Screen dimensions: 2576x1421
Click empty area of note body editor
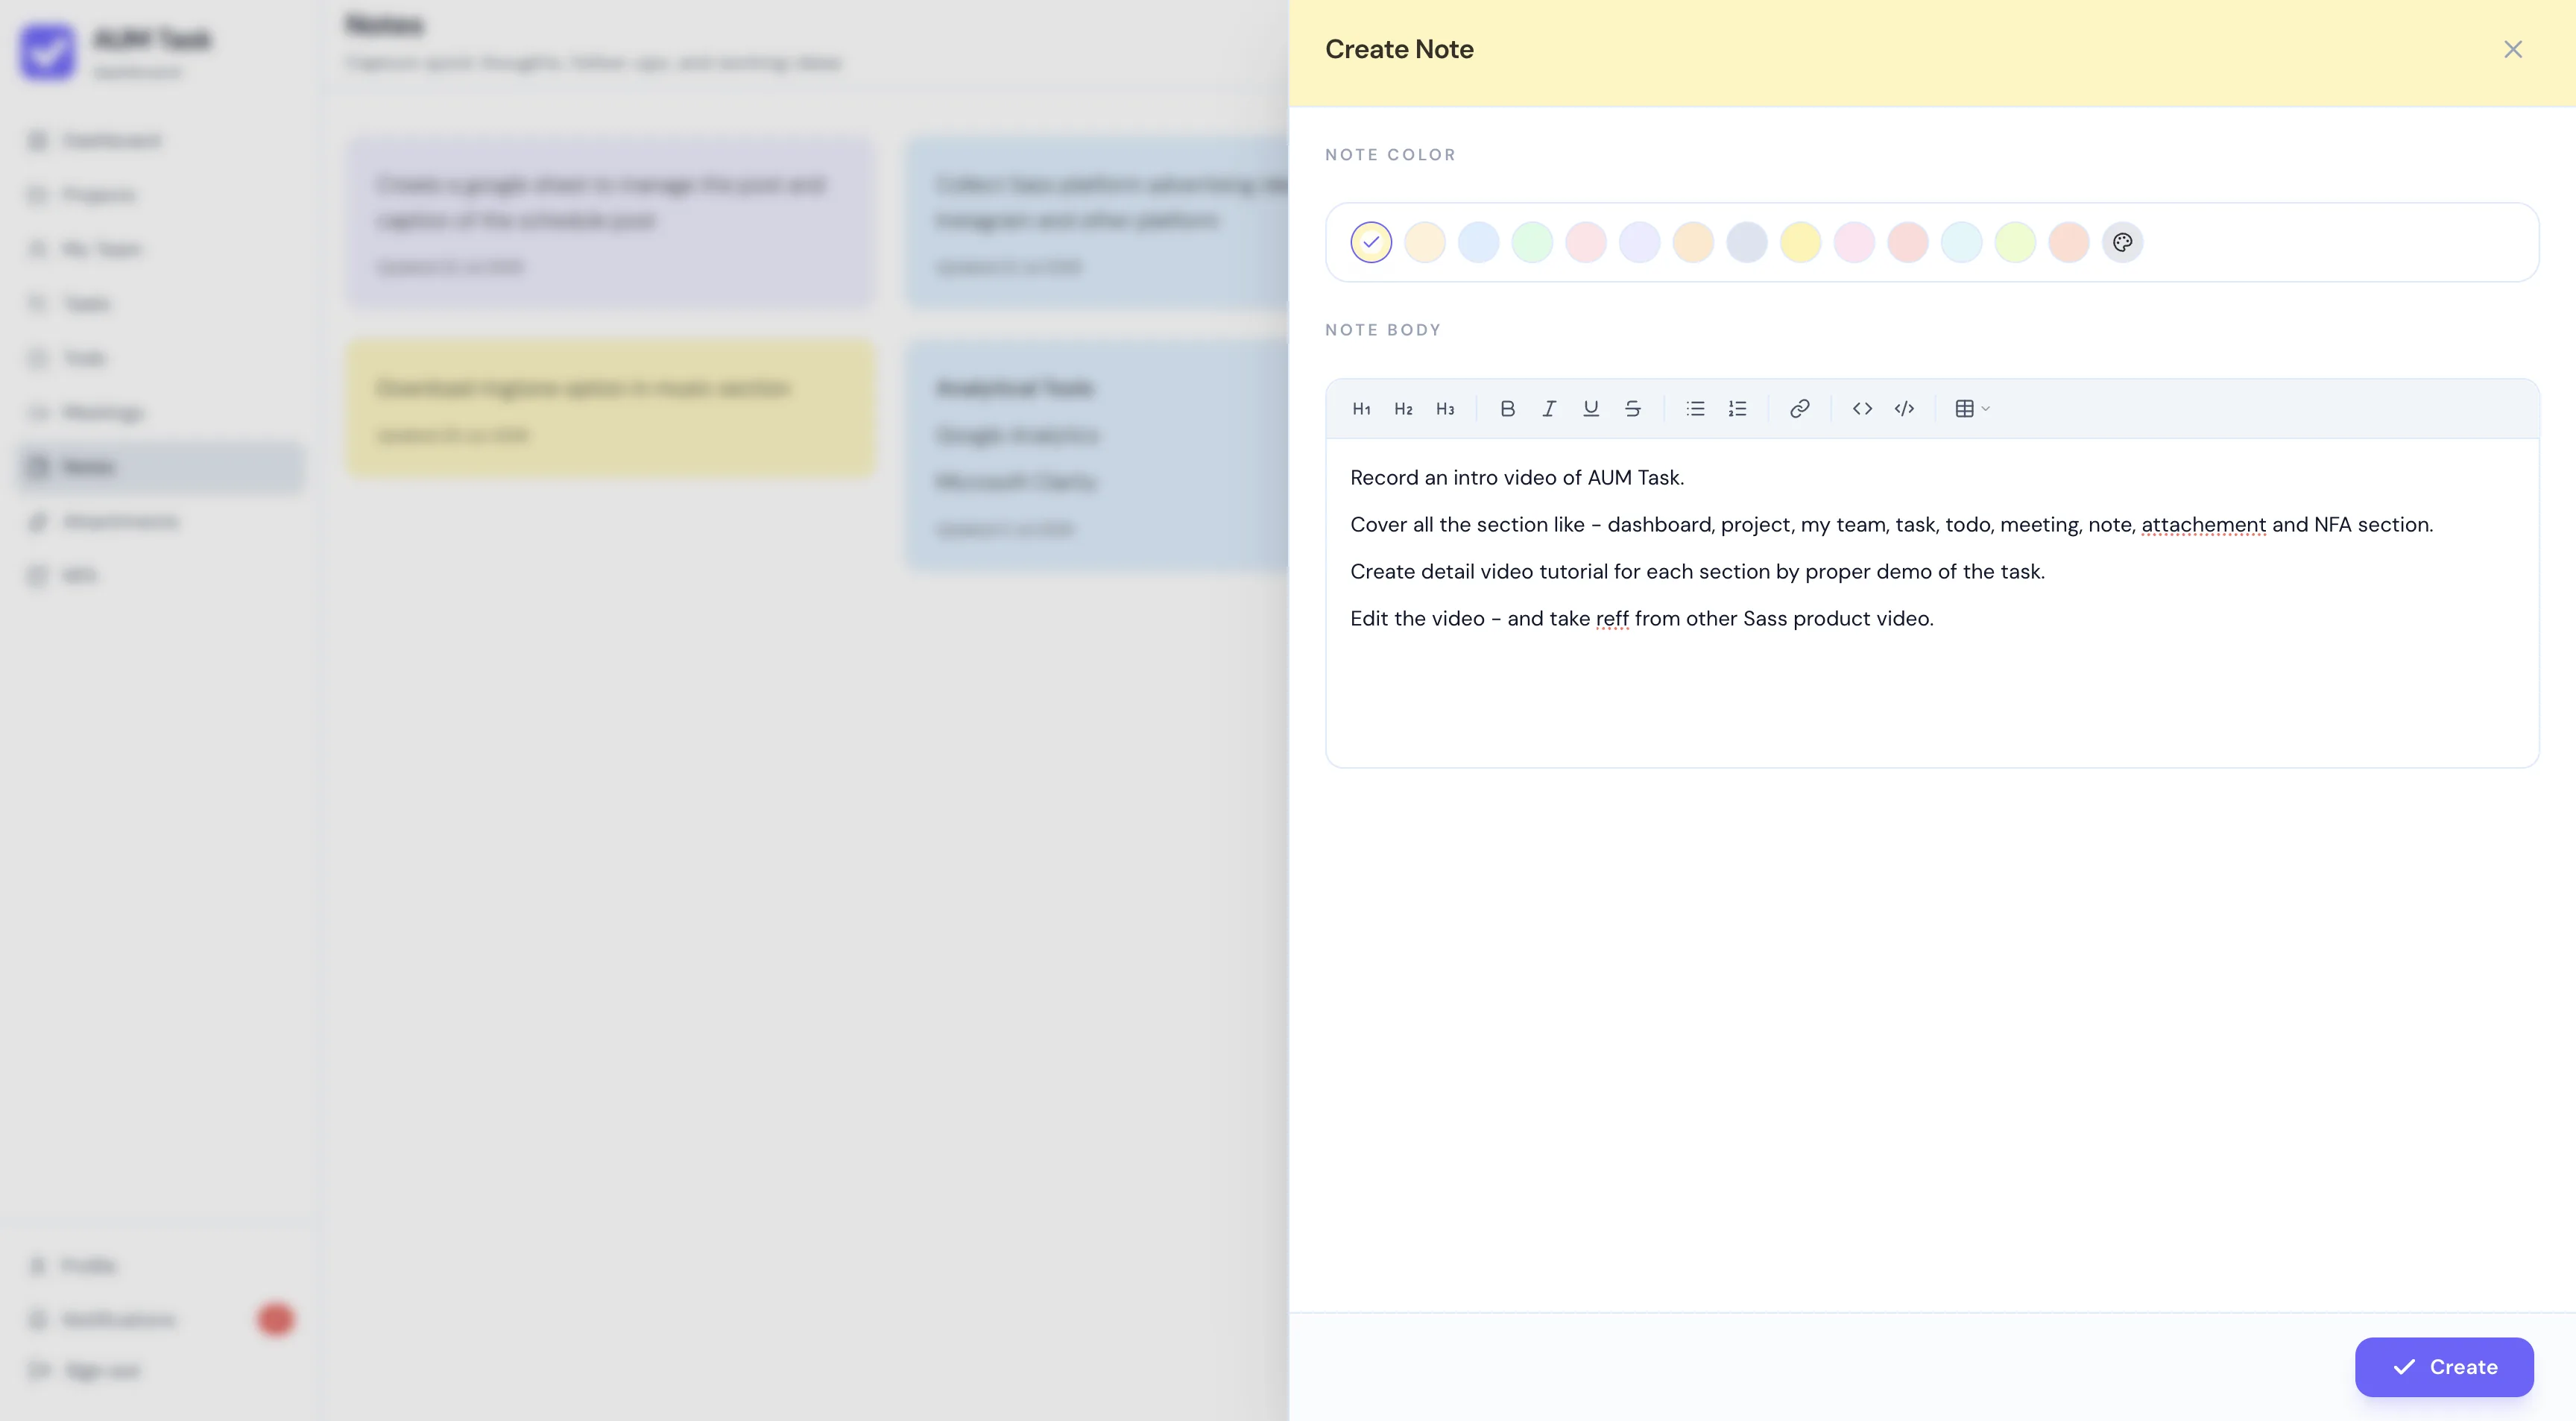click(x=1932, y=700)
